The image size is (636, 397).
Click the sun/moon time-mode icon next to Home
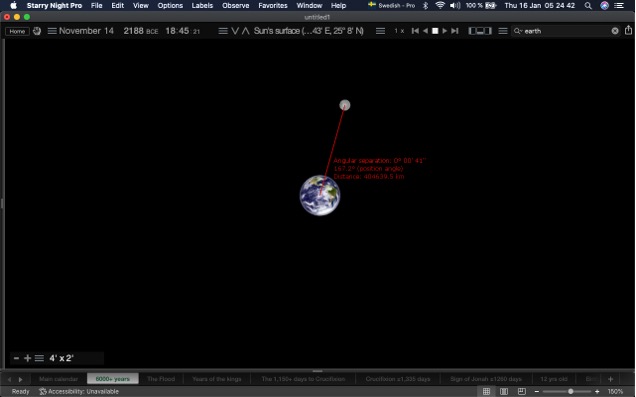click(x=37, y=31)
